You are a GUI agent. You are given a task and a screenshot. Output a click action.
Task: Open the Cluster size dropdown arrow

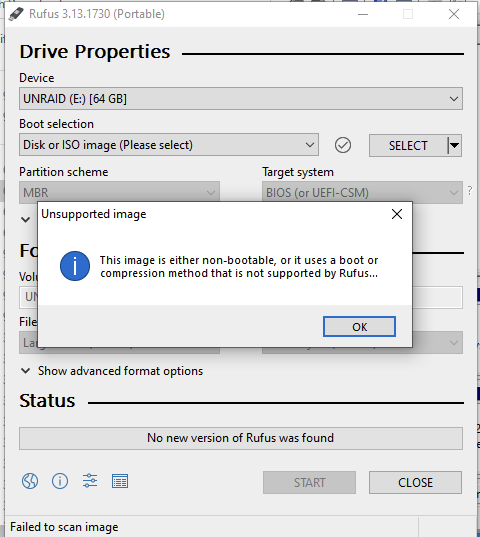pos(454,342)
